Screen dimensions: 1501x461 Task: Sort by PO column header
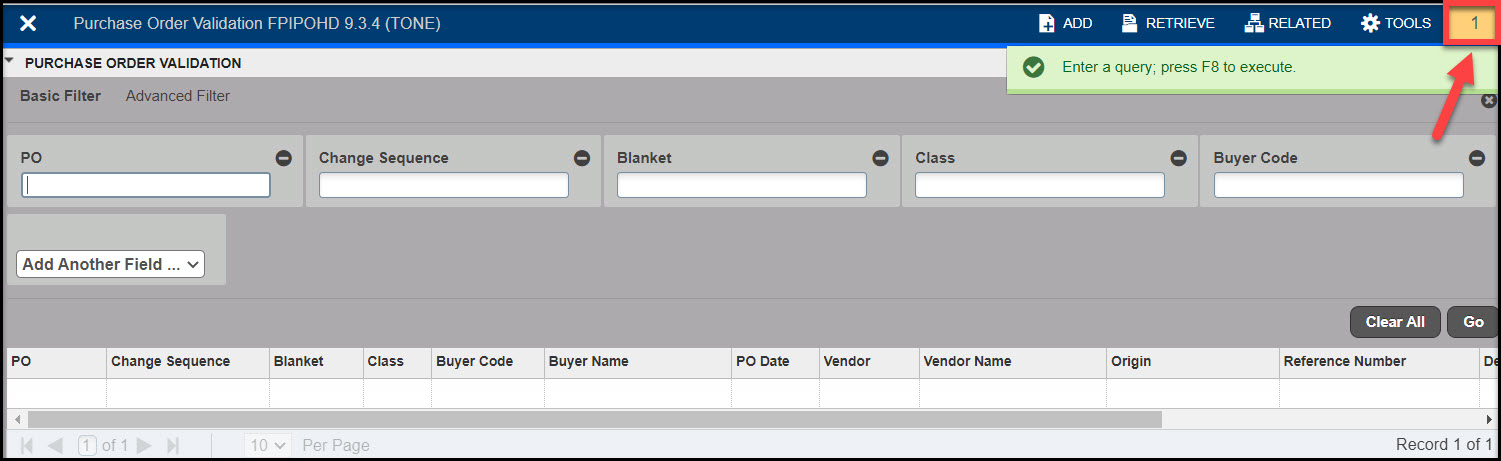(x=56, y=362)
